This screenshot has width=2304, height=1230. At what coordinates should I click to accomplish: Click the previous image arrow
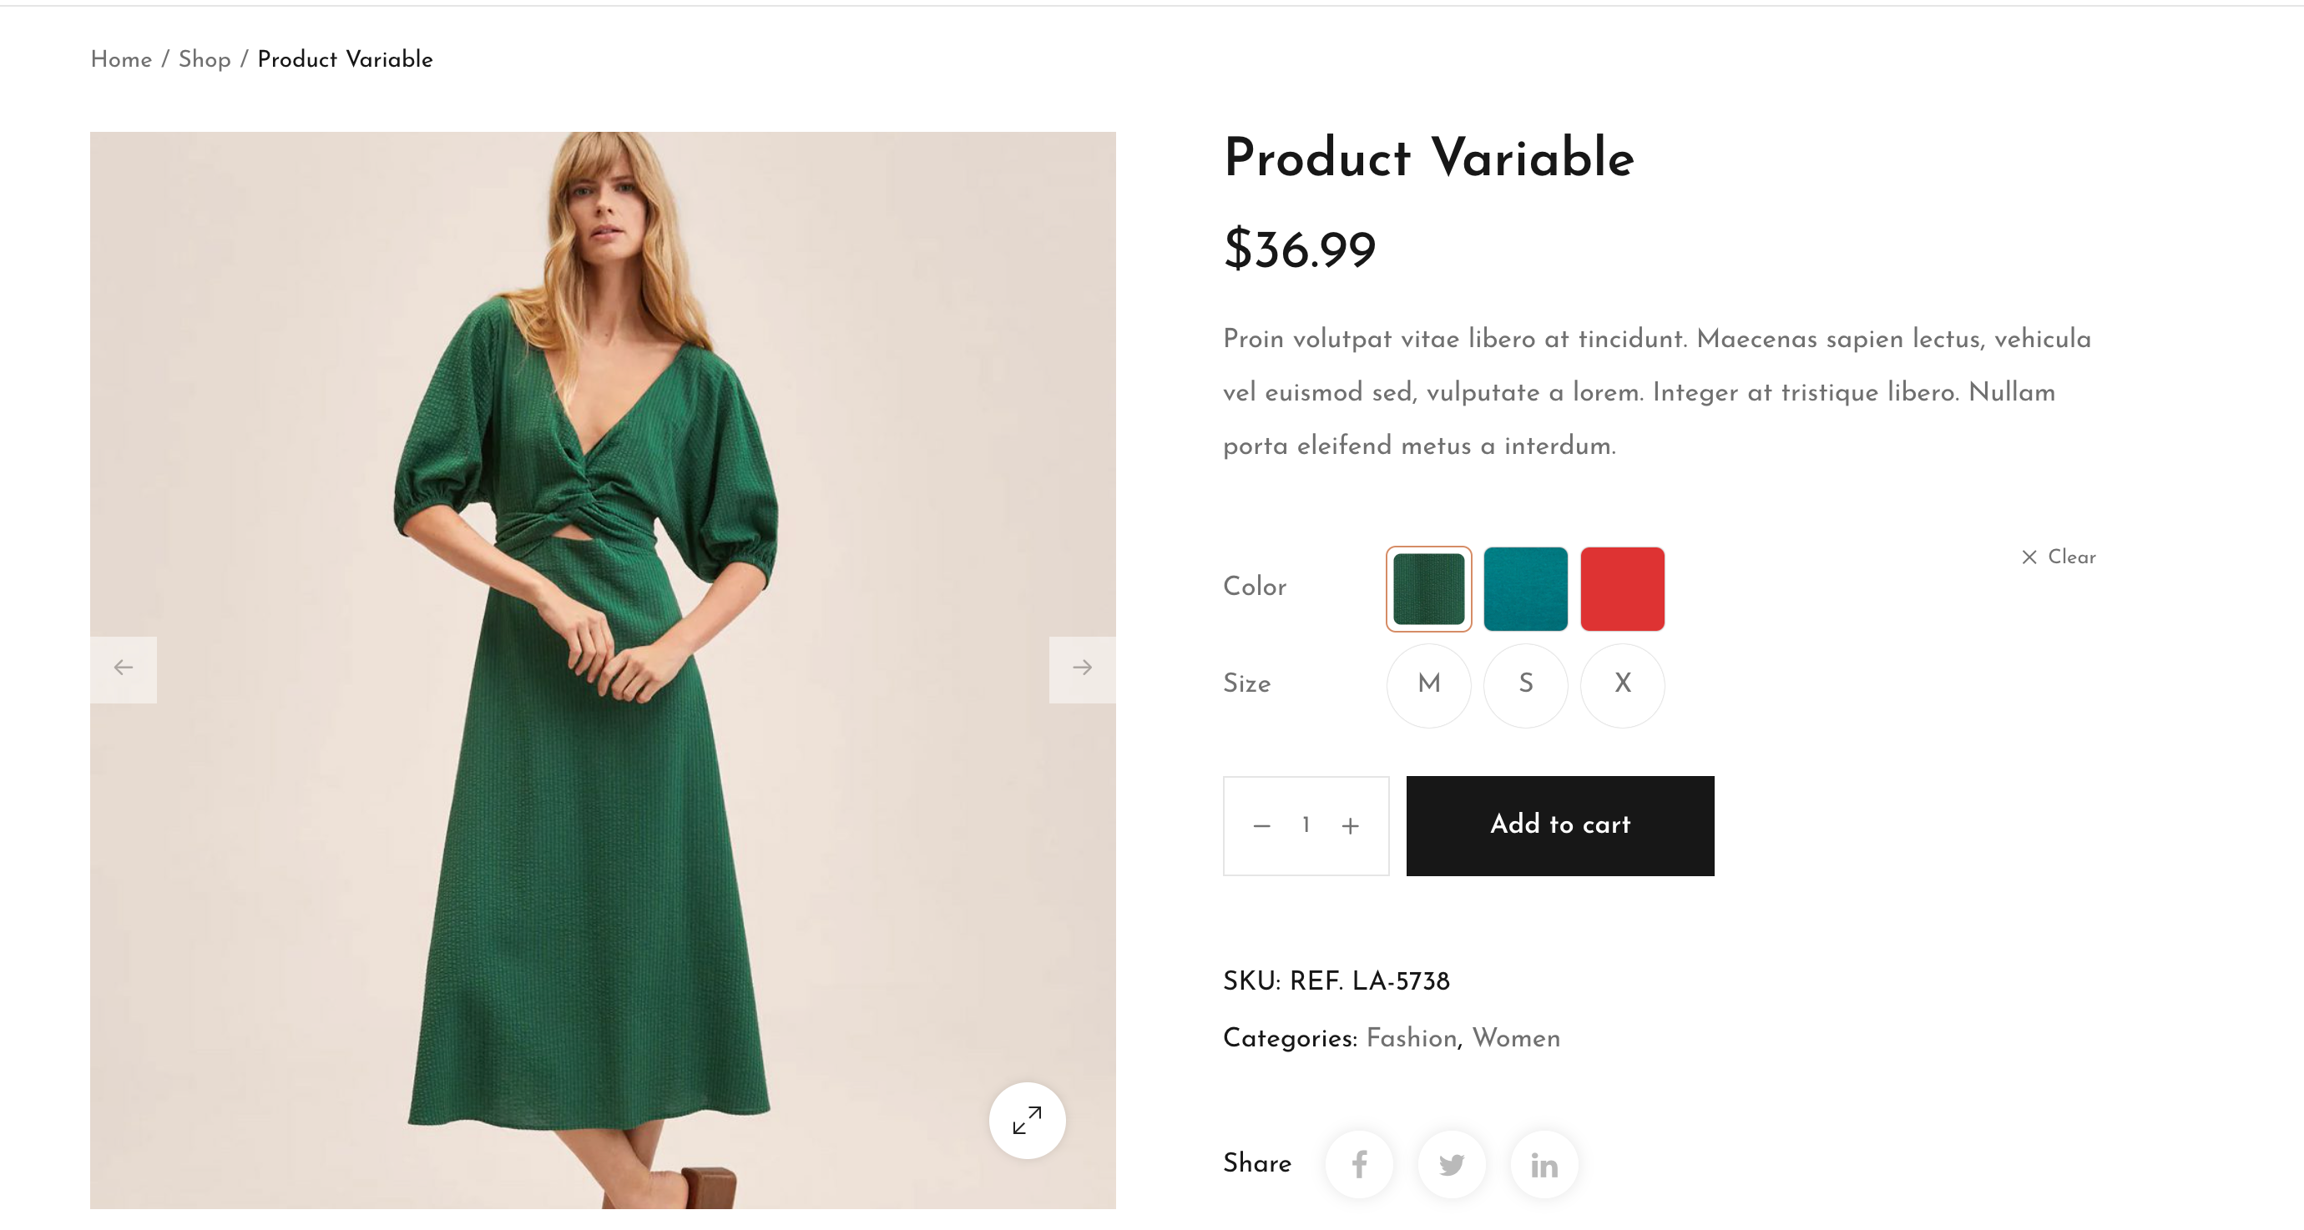(x=123, y=668)
